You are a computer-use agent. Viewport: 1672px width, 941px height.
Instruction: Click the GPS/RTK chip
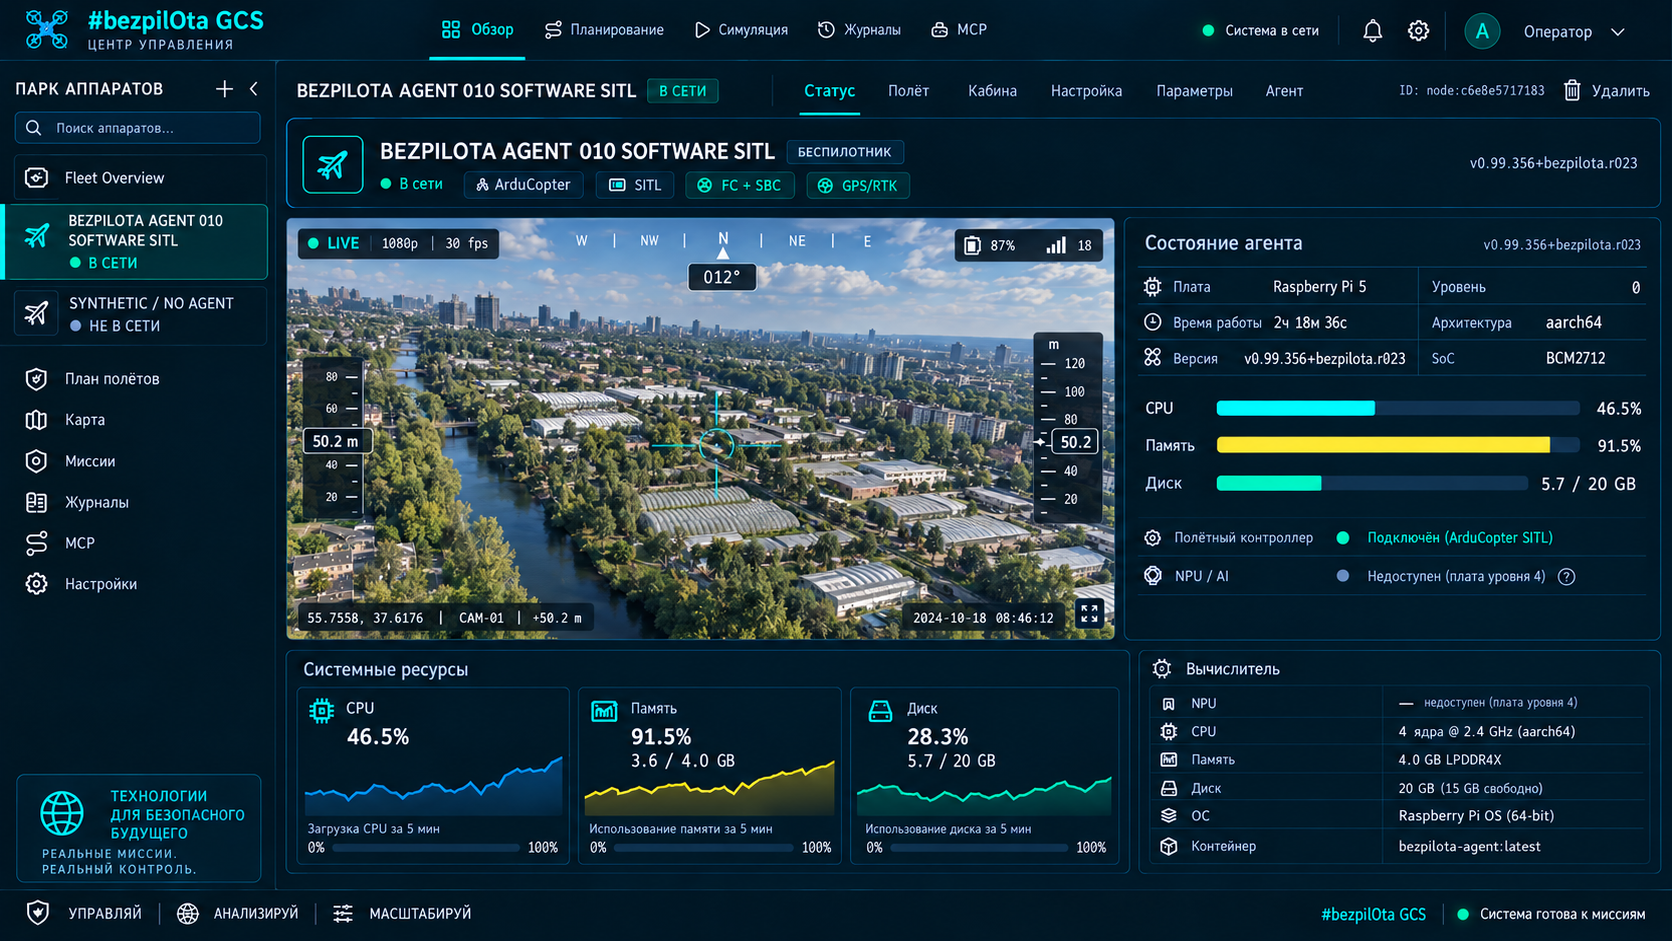click(858, 185)
